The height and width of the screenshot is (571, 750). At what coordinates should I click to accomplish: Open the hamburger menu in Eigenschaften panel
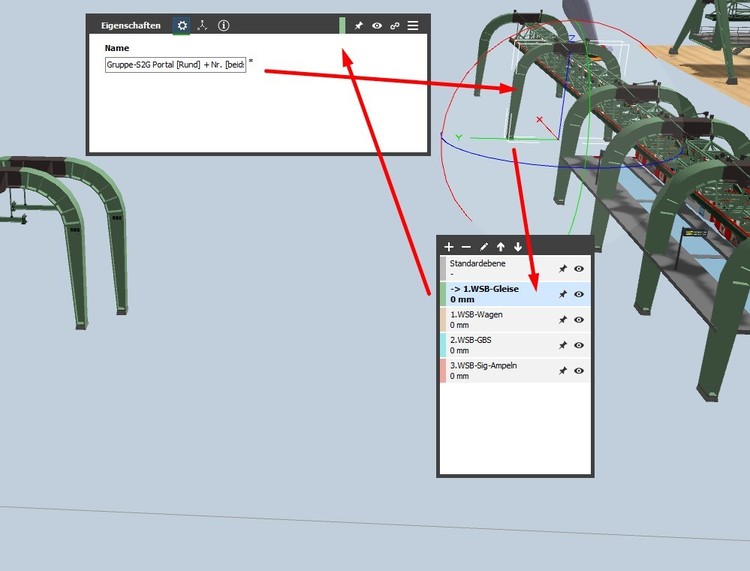[413, 26]
